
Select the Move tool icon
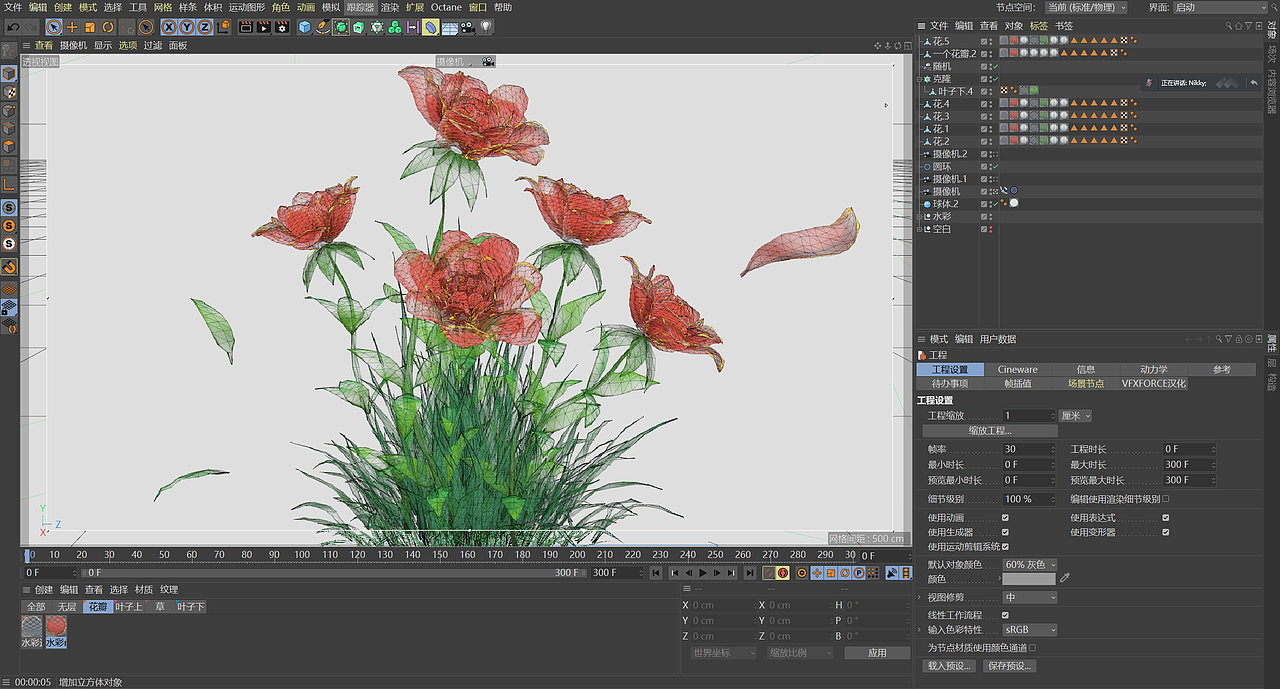click(72, 27)
